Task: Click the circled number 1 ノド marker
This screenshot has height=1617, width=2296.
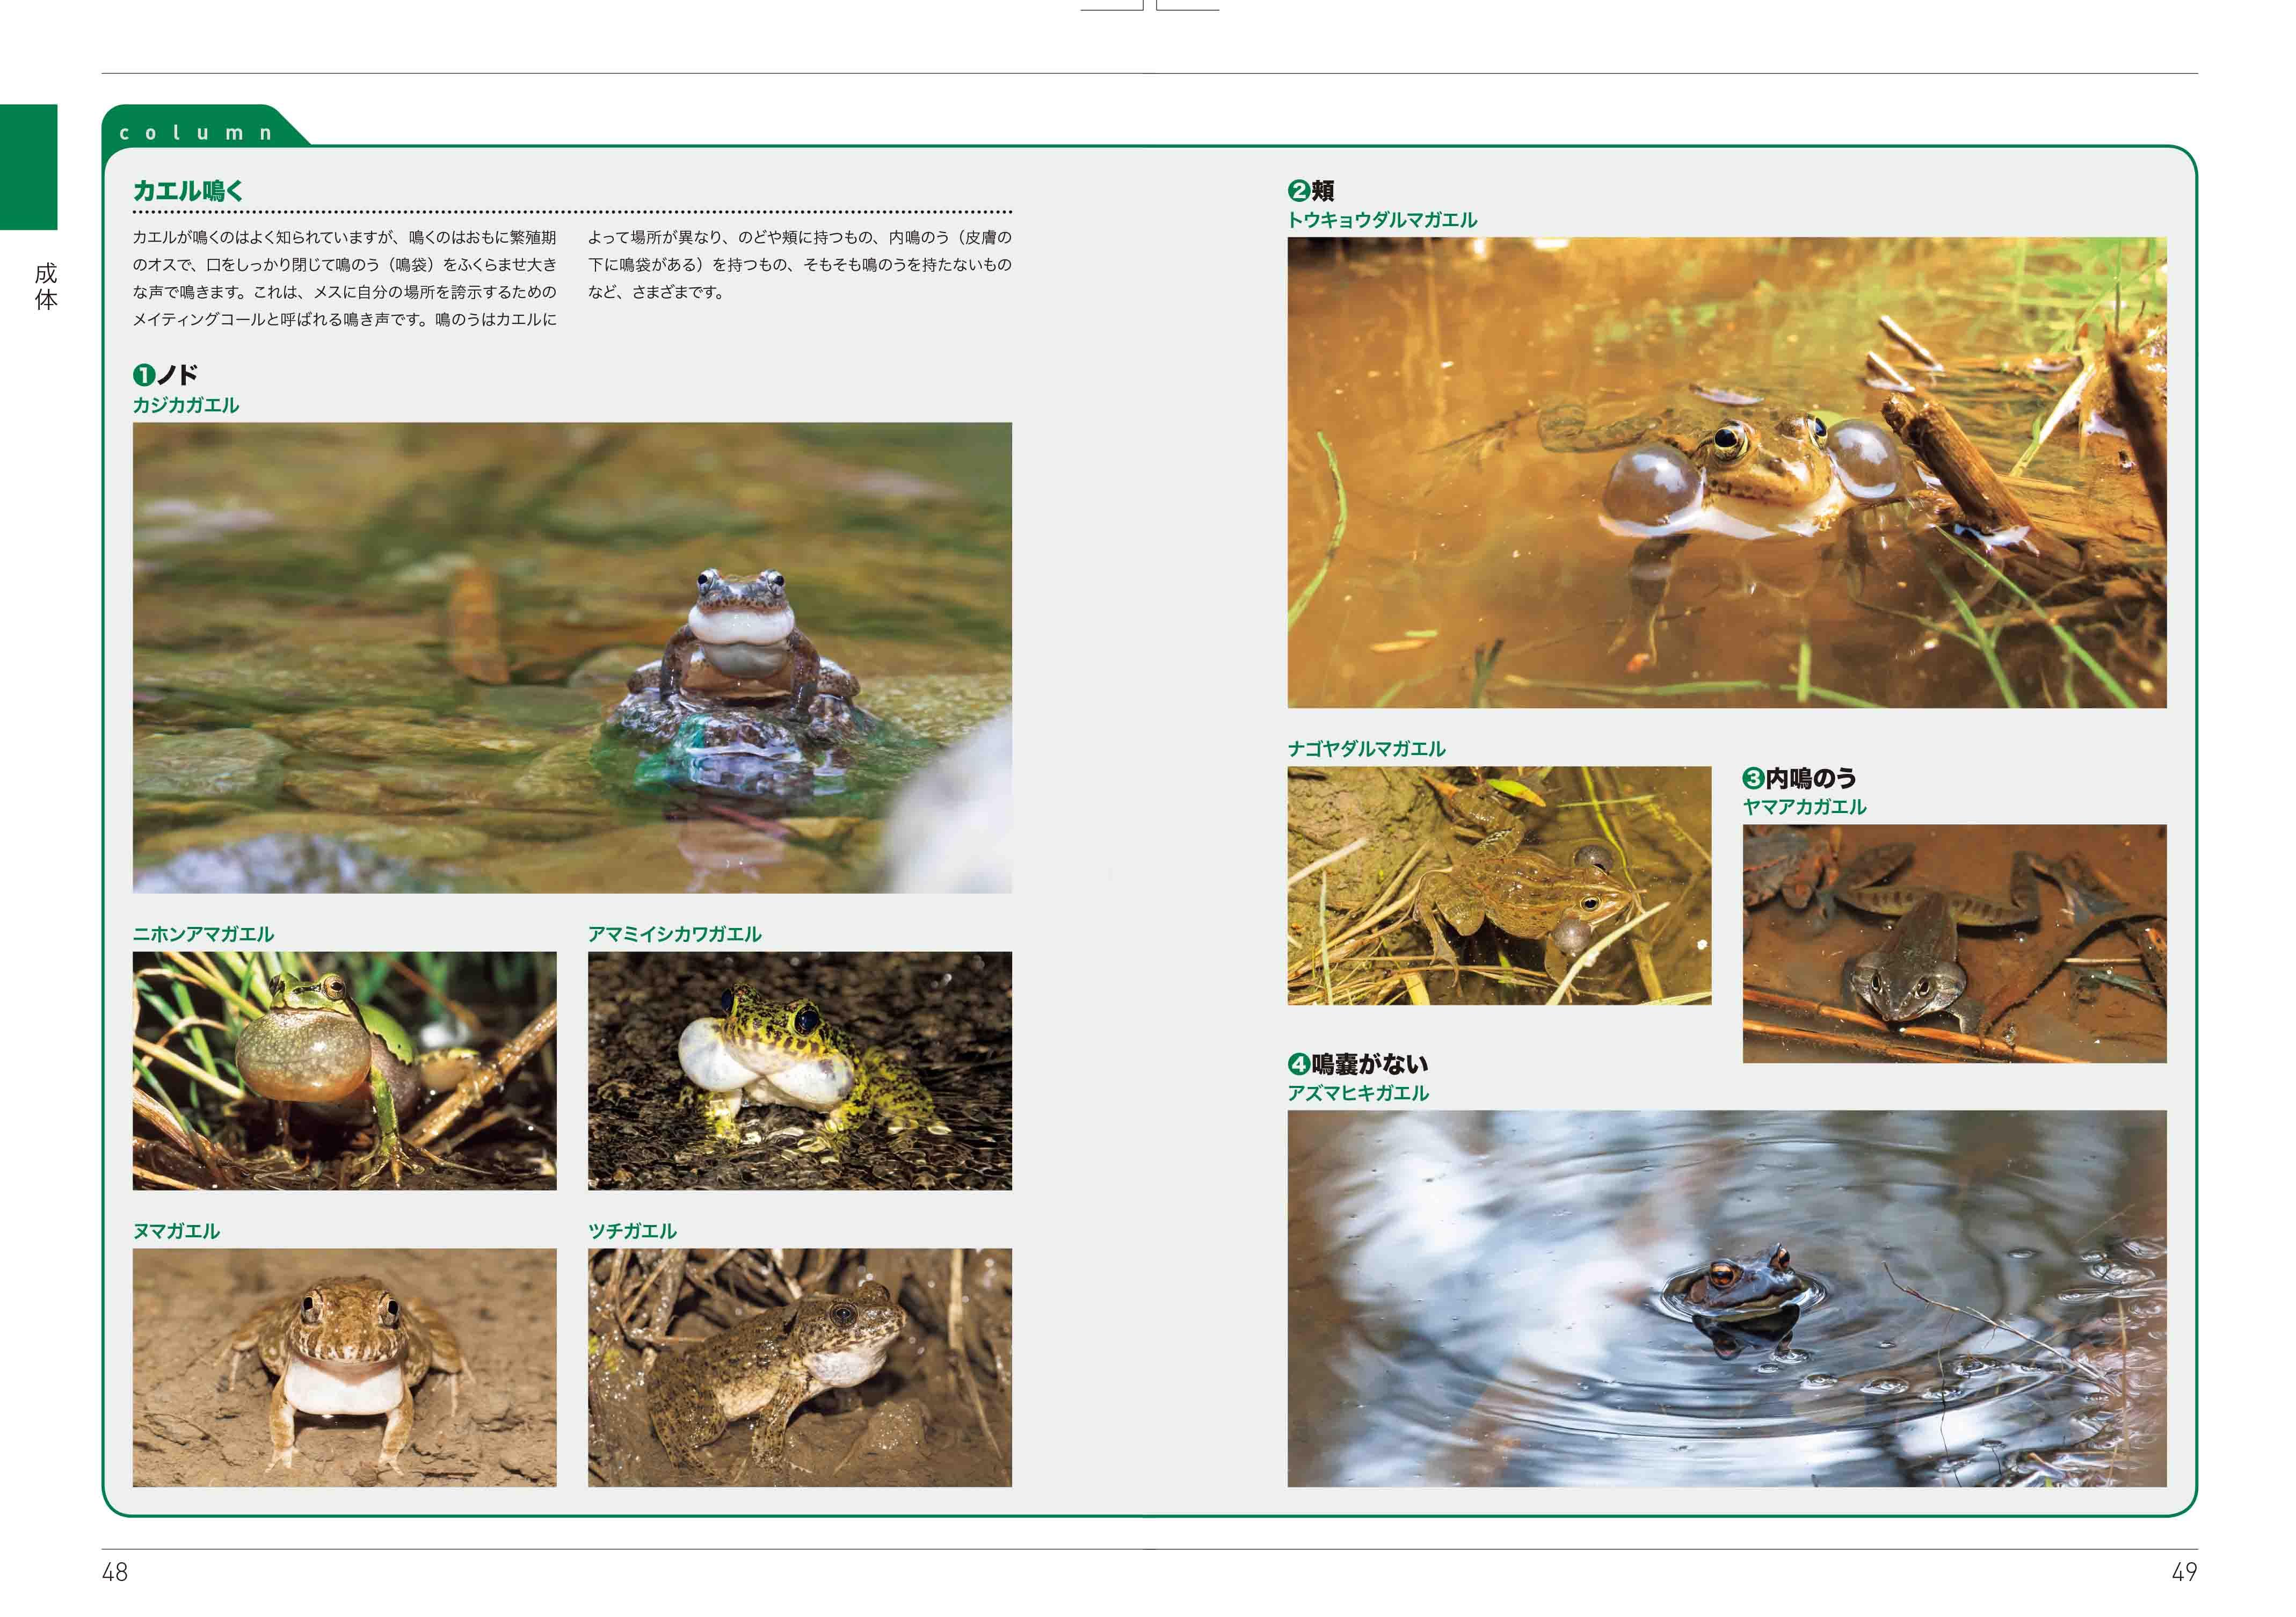Action: [x=145, y=375]
